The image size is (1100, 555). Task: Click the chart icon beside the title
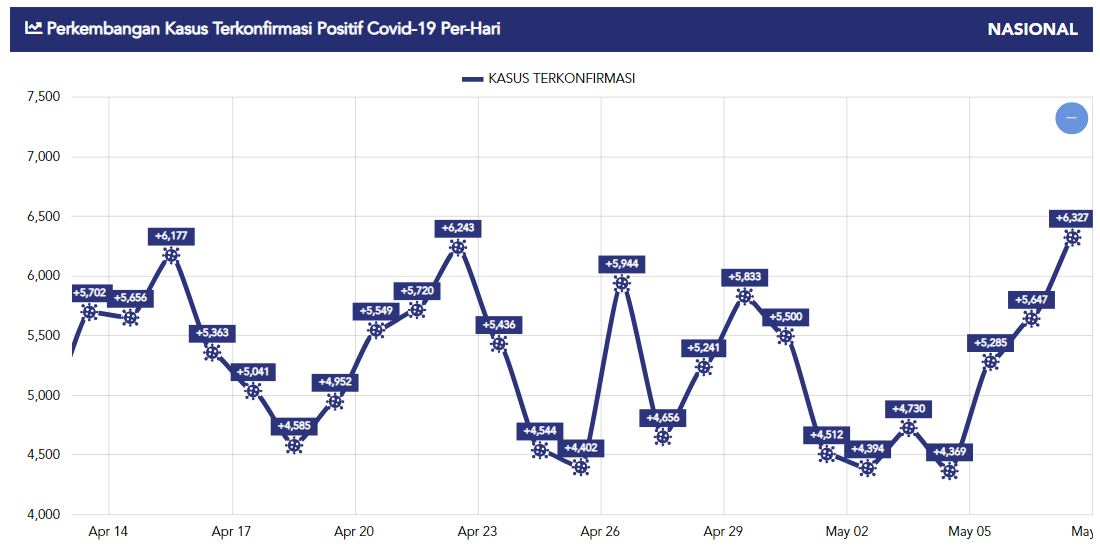[34, 28]
